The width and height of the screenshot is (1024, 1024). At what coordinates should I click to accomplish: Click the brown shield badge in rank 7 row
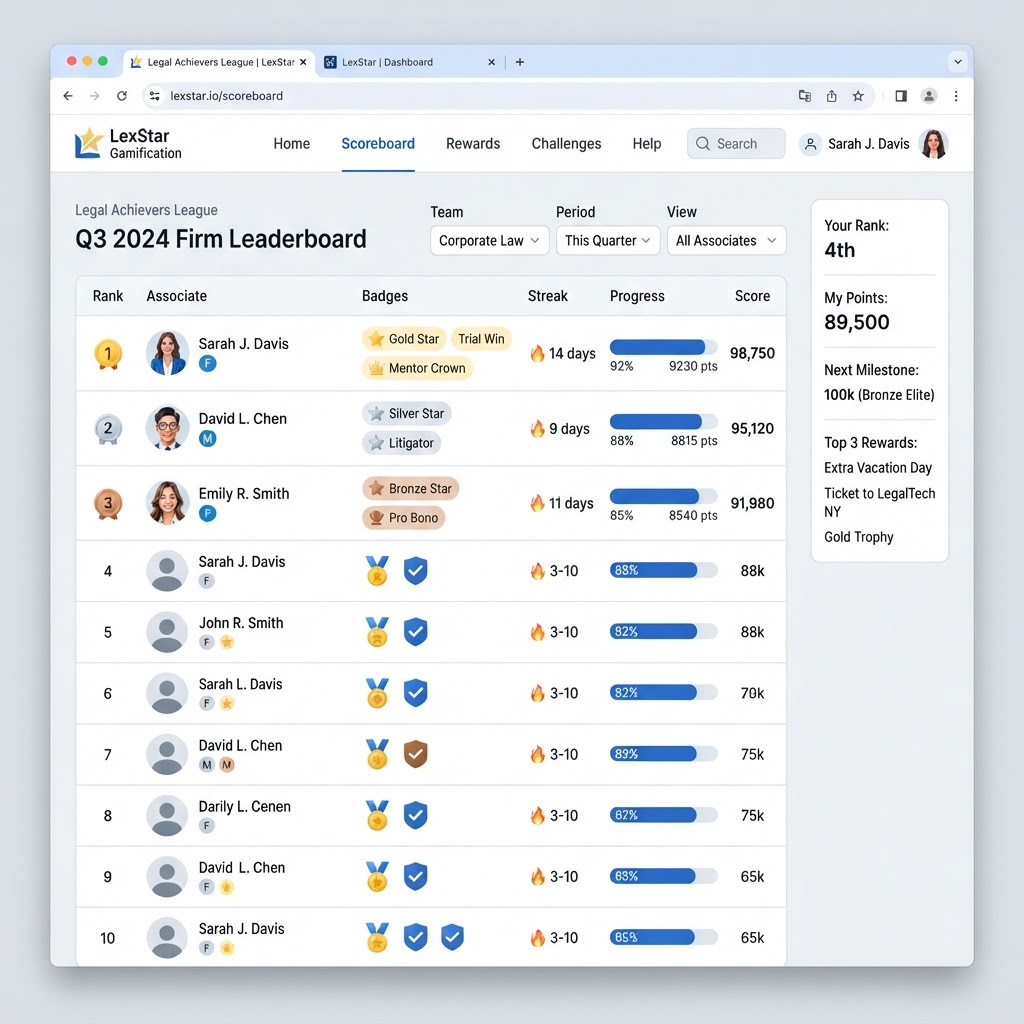pyautogui.click(x=415, y=754)
